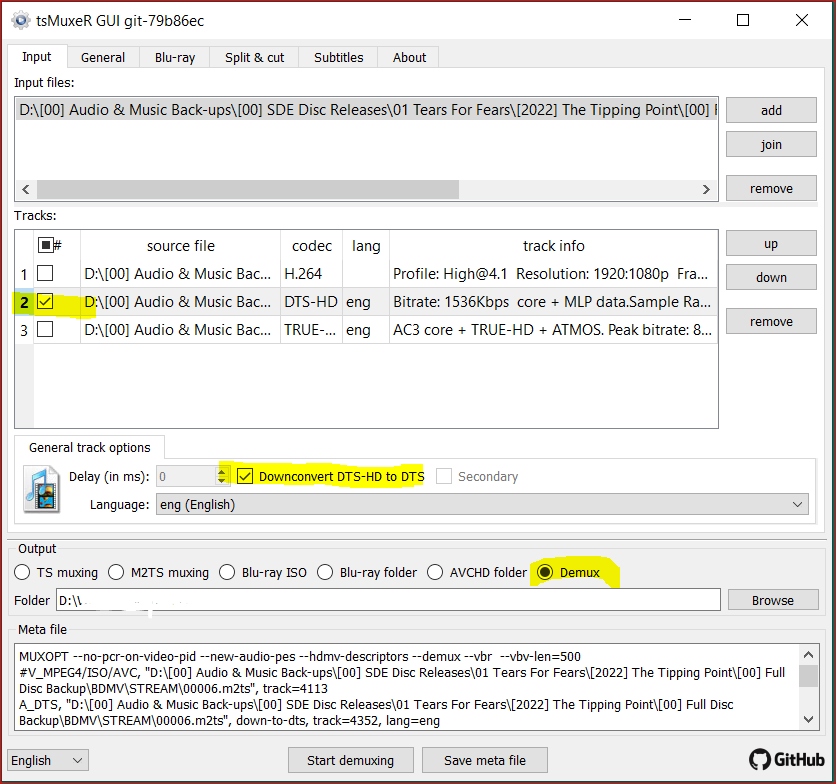This screenshot has height=784, width=836.
Task: Click the audio track media icon
Action: click(x=42, y=489)
